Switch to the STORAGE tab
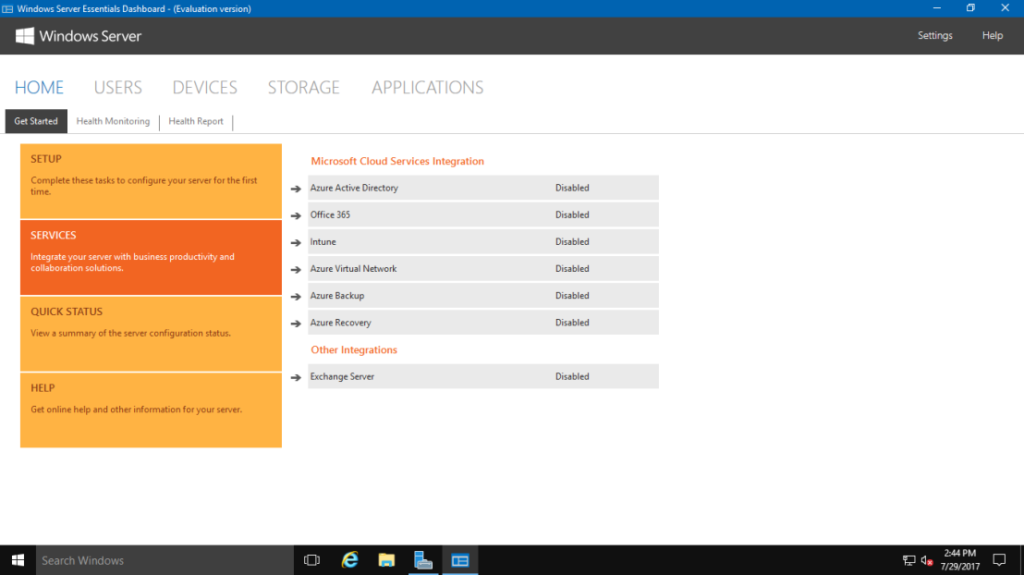The height and width of the screenshot is (575, 1024). point(304,88)
